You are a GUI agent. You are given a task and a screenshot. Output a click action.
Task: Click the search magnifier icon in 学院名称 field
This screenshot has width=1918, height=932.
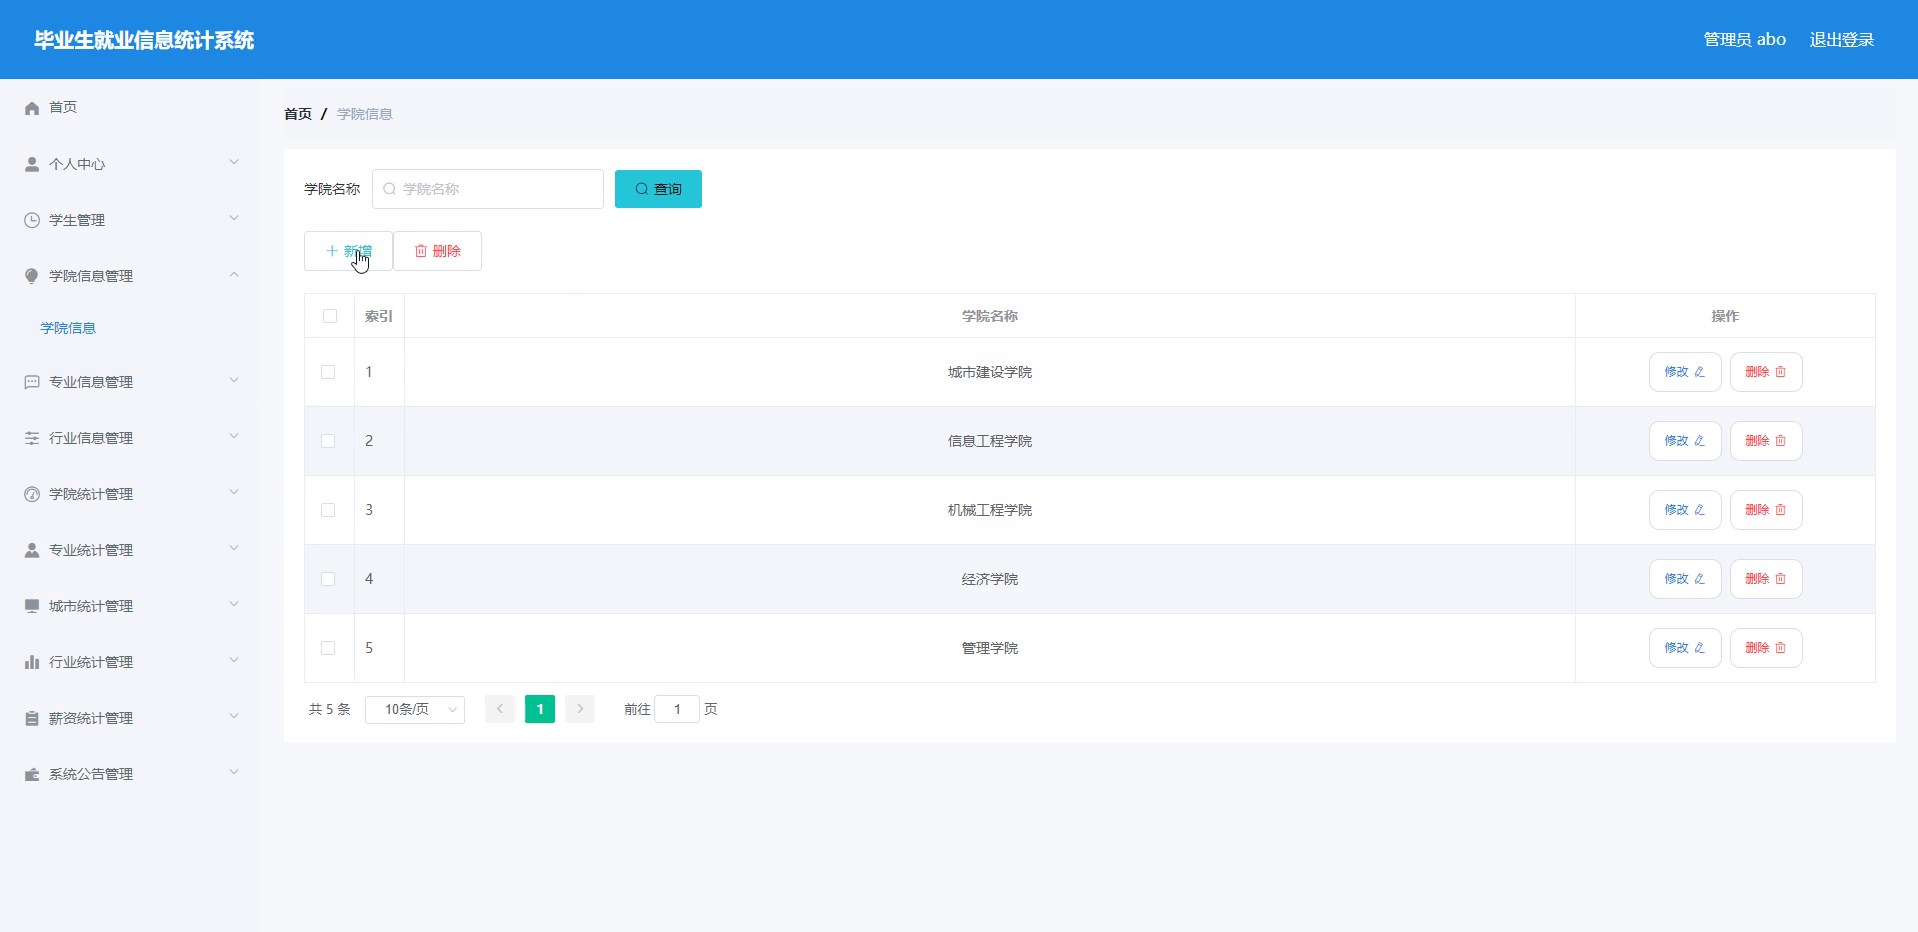(390, 189)
